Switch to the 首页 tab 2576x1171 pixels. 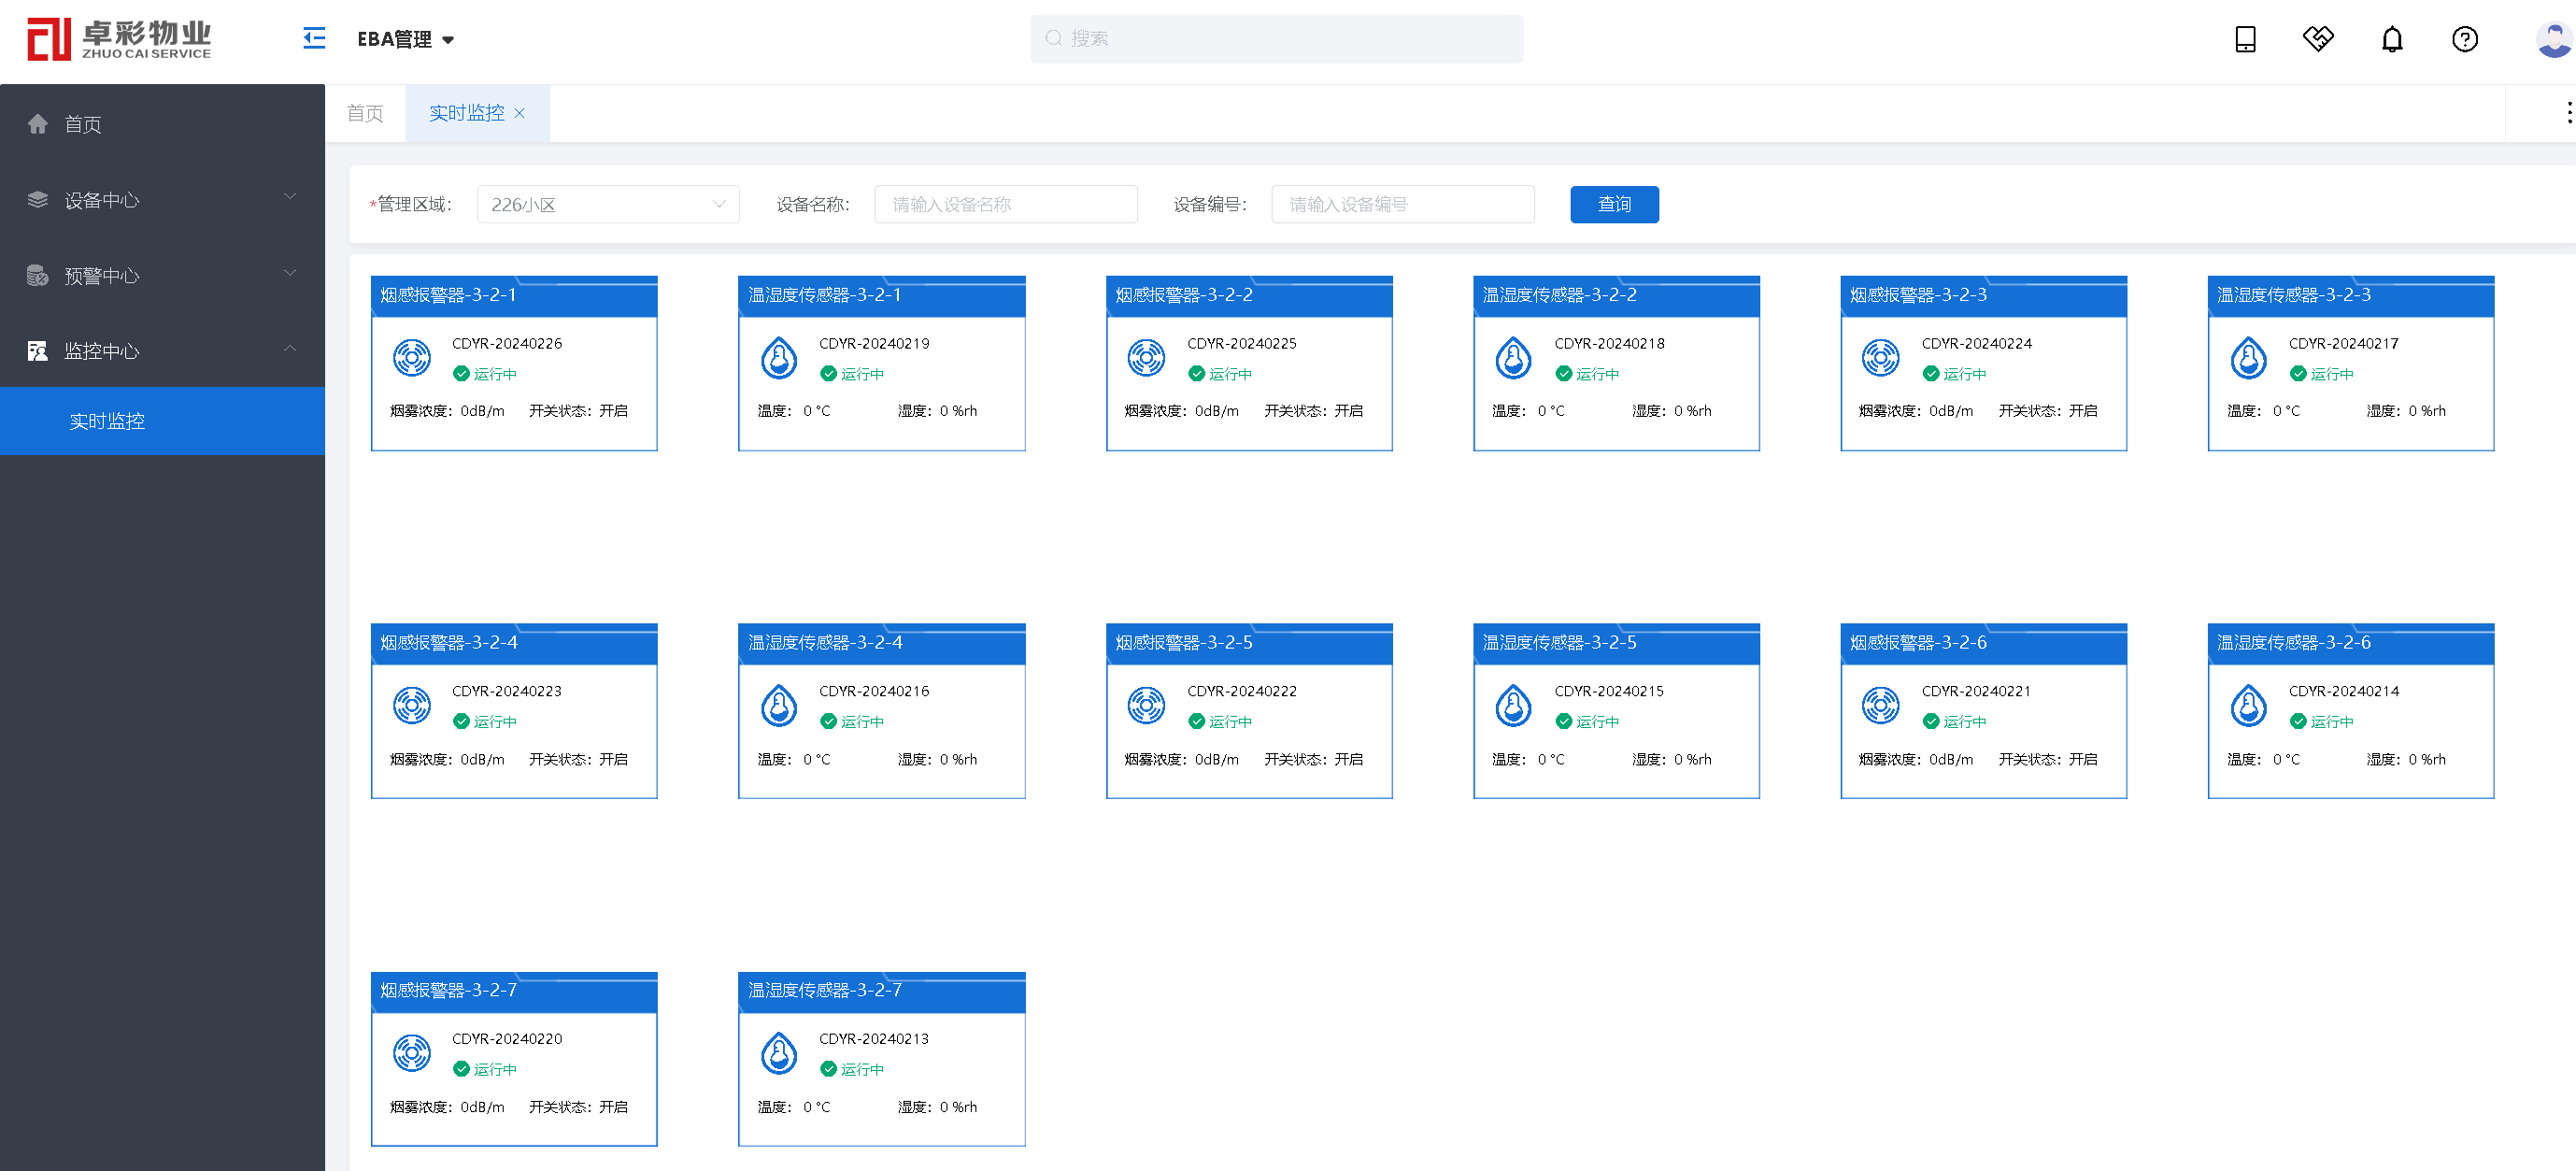click(x=365, y=113)
